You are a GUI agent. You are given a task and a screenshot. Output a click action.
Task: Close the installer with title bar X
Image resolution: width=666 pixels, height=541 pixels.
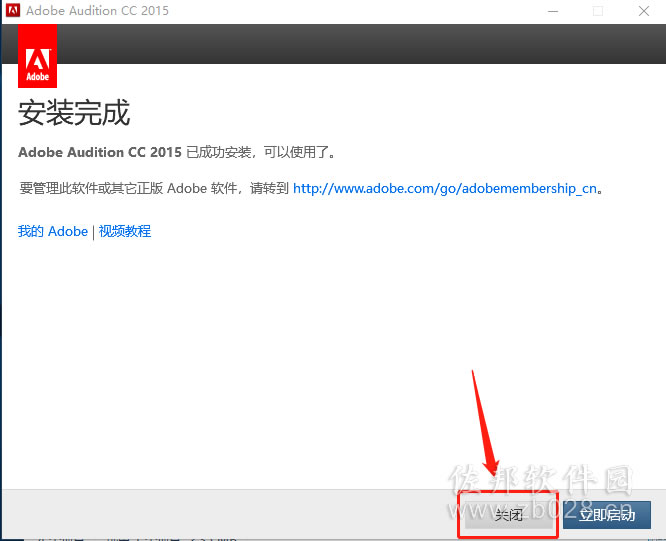[644, 11]
